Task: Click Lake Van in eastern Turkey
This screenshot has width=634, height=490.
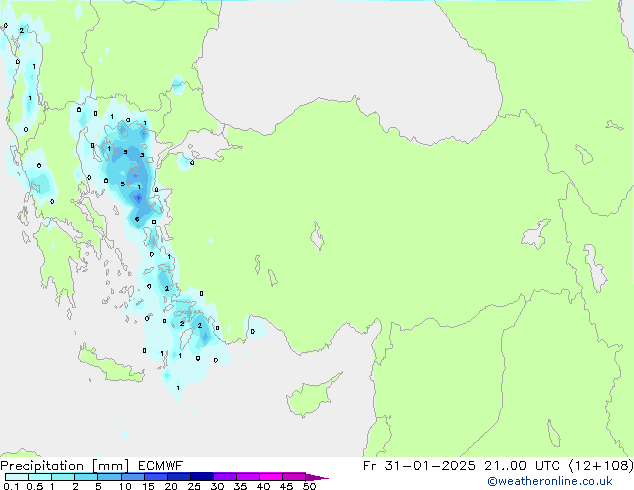Action: (x=535, y=235)
